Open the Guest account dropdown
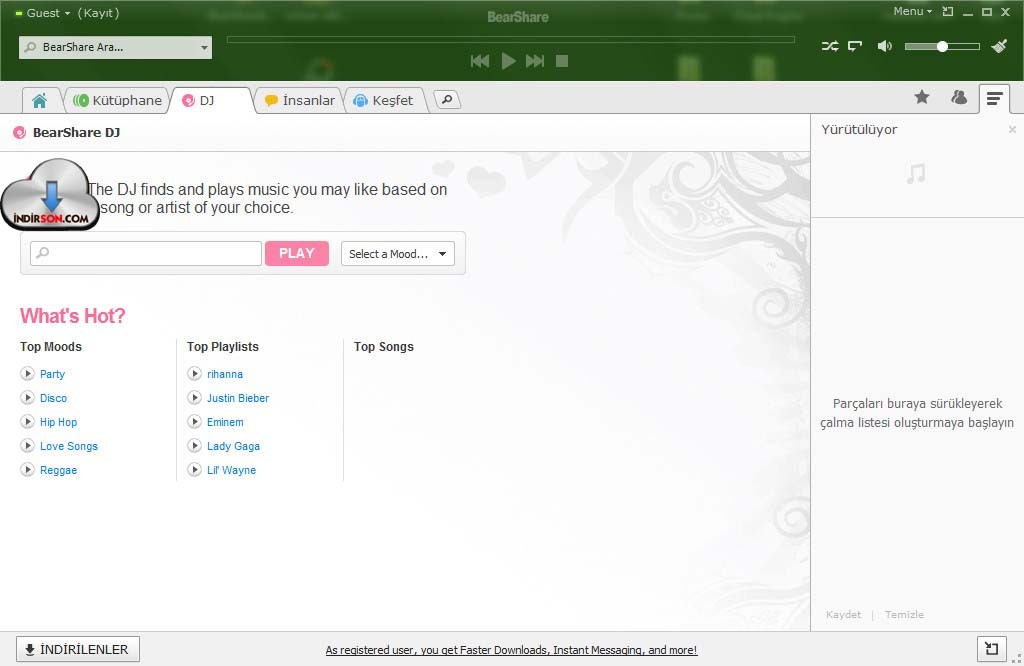Viewport: 1024px width, 666px height. (48, 13)
